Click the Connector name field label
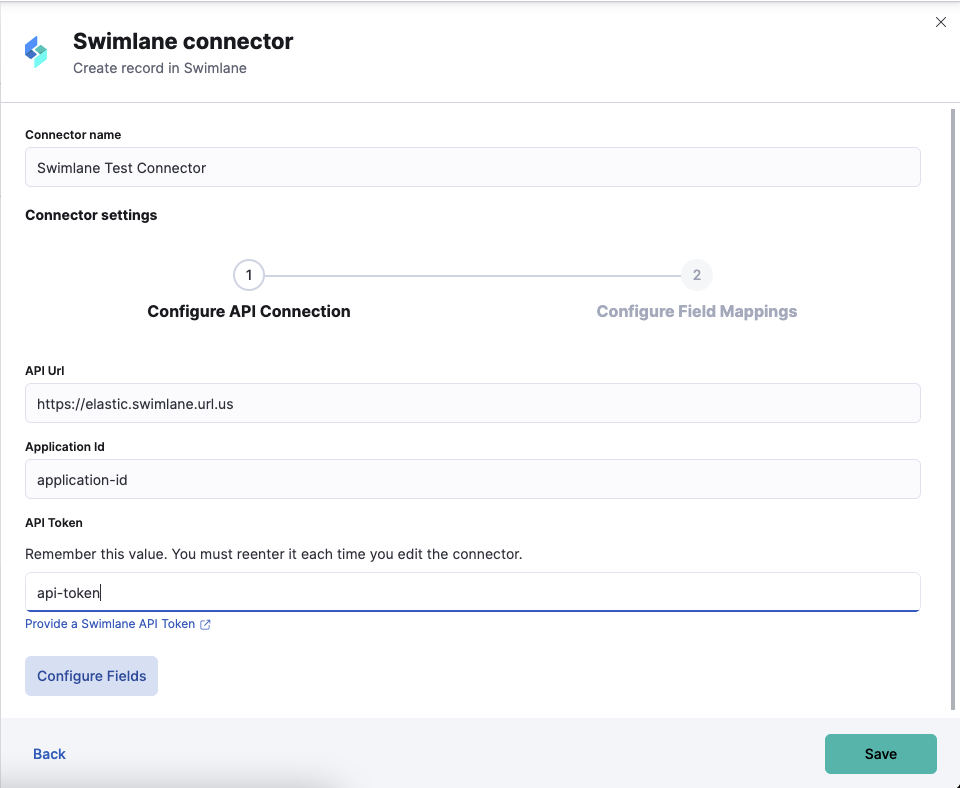Viewport: 960px width, 788px height. [73, 135]
